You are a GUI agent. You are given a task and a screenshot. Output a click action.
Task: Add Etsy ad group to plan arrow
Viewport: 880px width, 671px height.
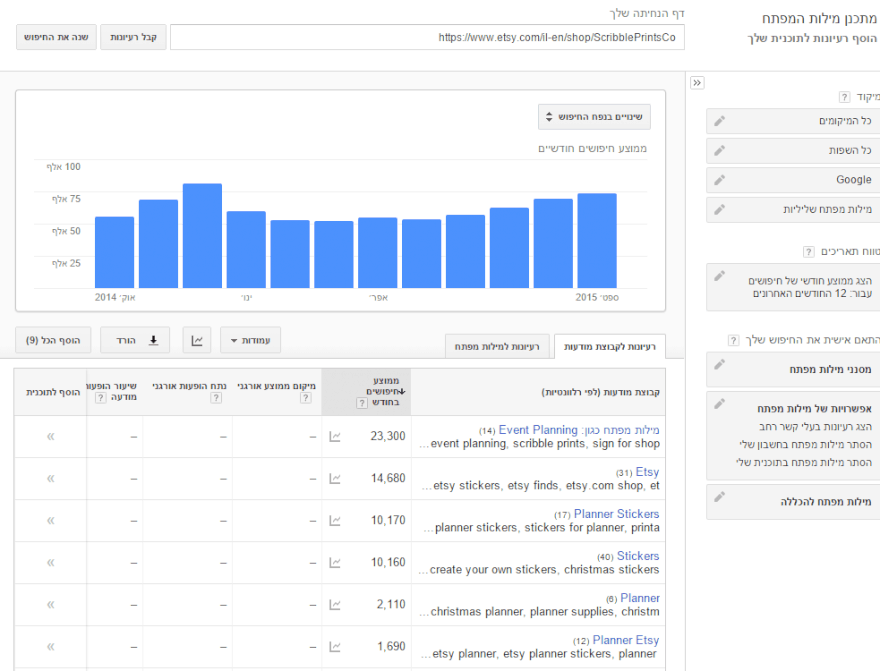(50, 478)
